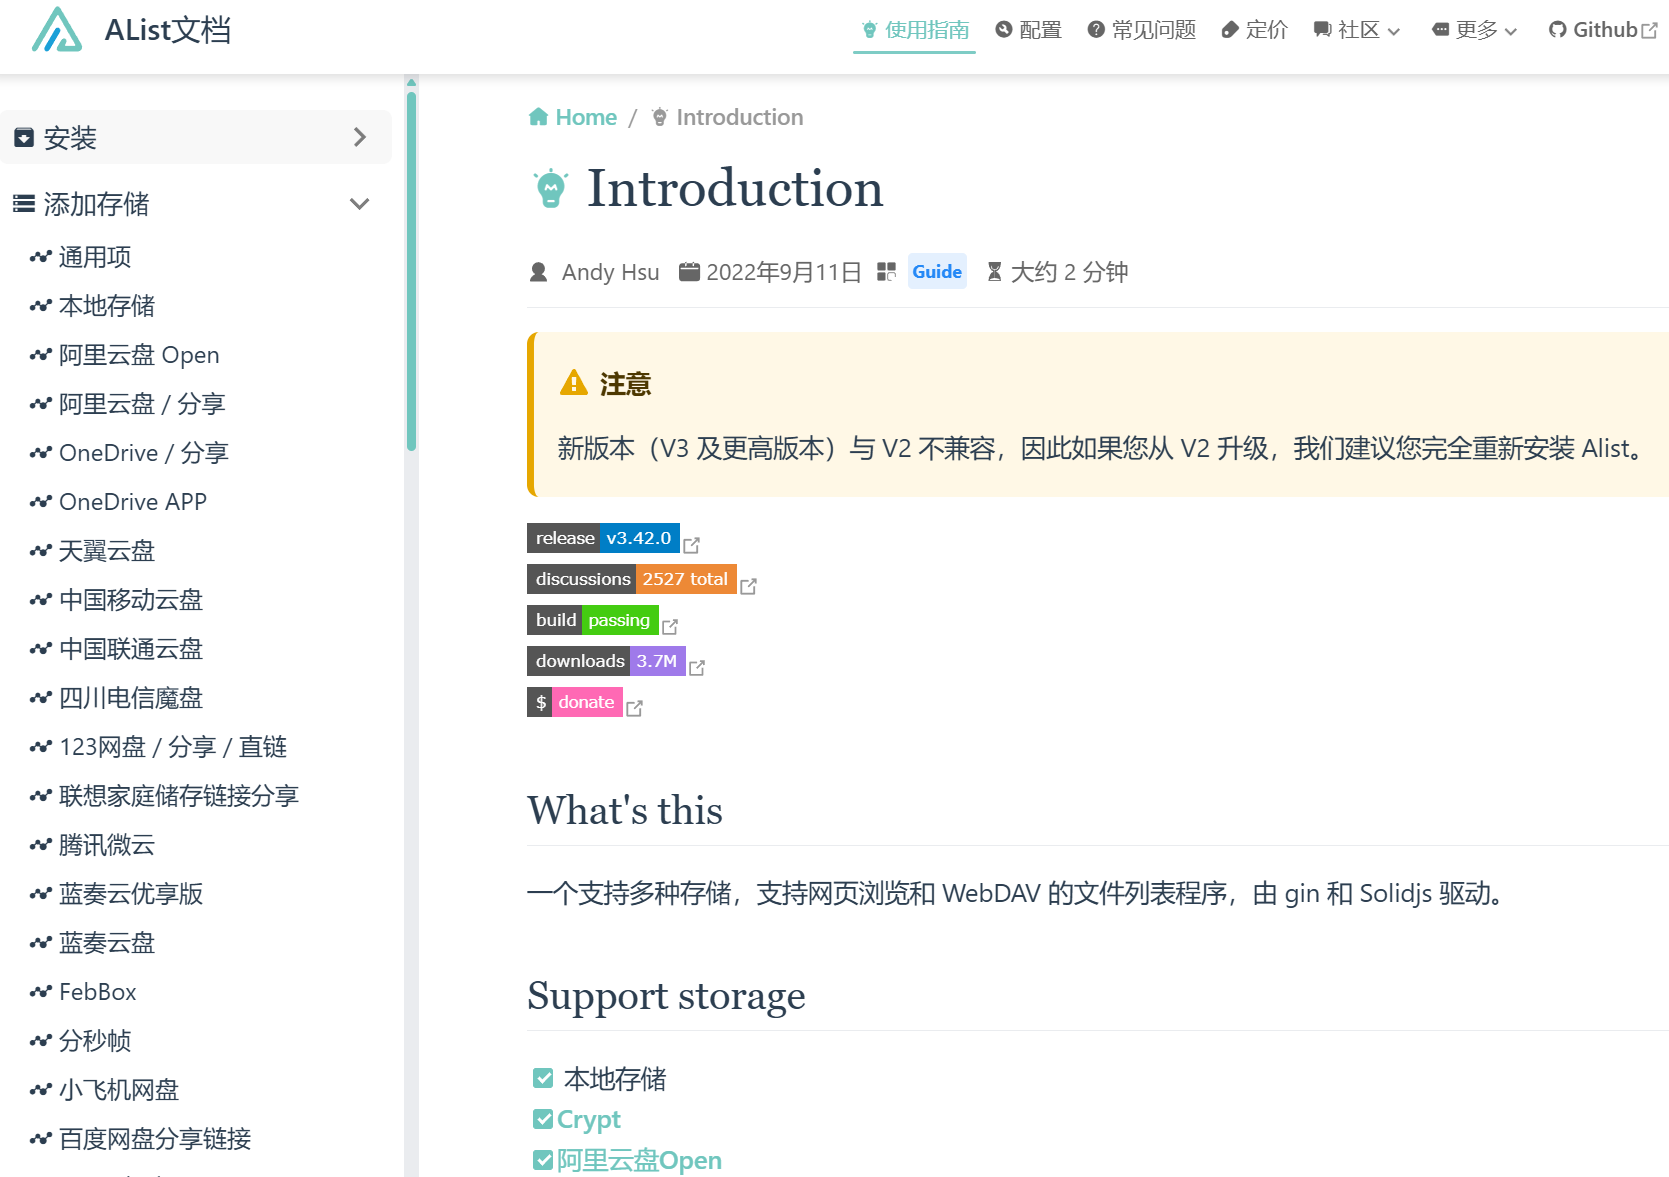Viewport: 1669px width, 1177px height.
Task: Click the Introduction breadcrumb text
Action: point(740,117)
